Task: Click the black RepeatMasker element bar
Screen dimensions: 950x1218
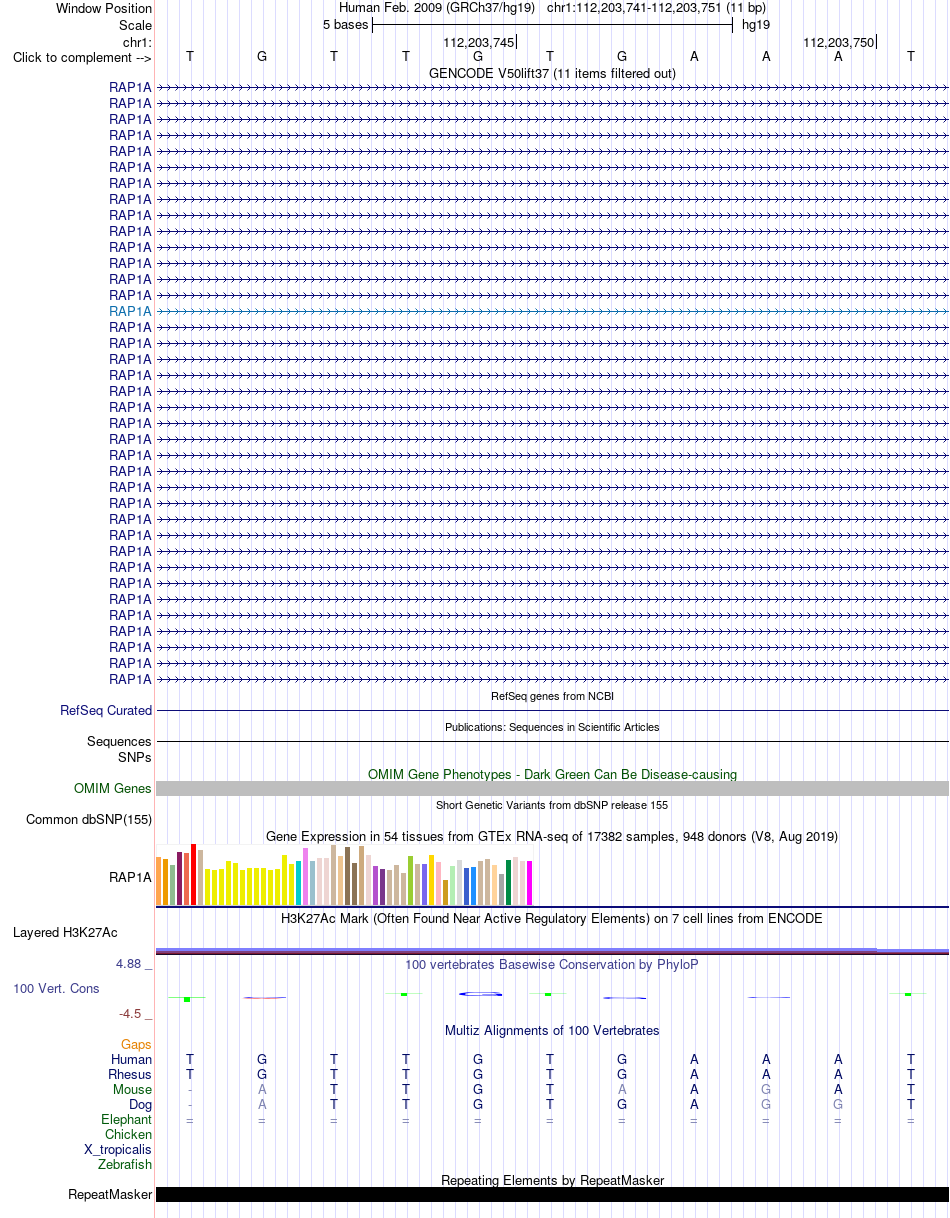Action: [552, 1194]
